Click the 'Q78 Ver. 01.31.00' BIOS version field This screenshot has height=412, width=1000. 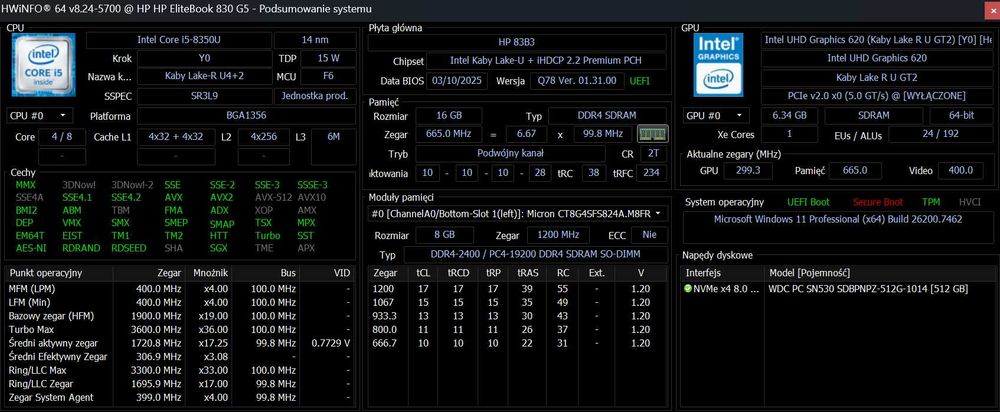[x=577, y=81]
